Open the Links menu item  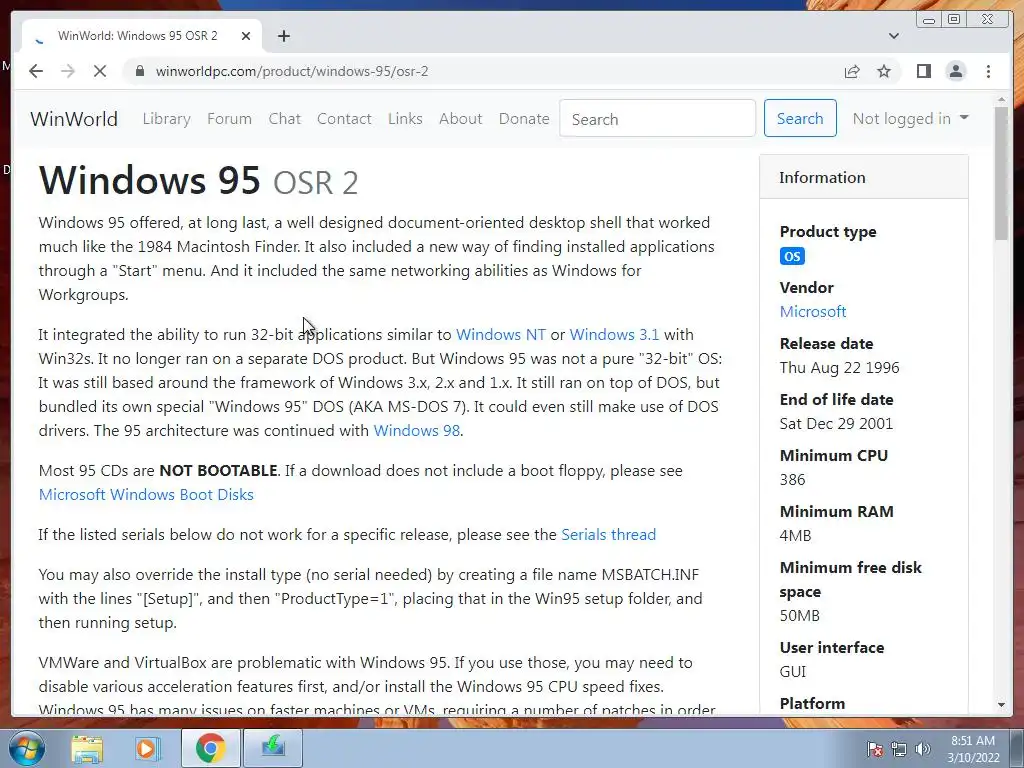tap(405, 119)
